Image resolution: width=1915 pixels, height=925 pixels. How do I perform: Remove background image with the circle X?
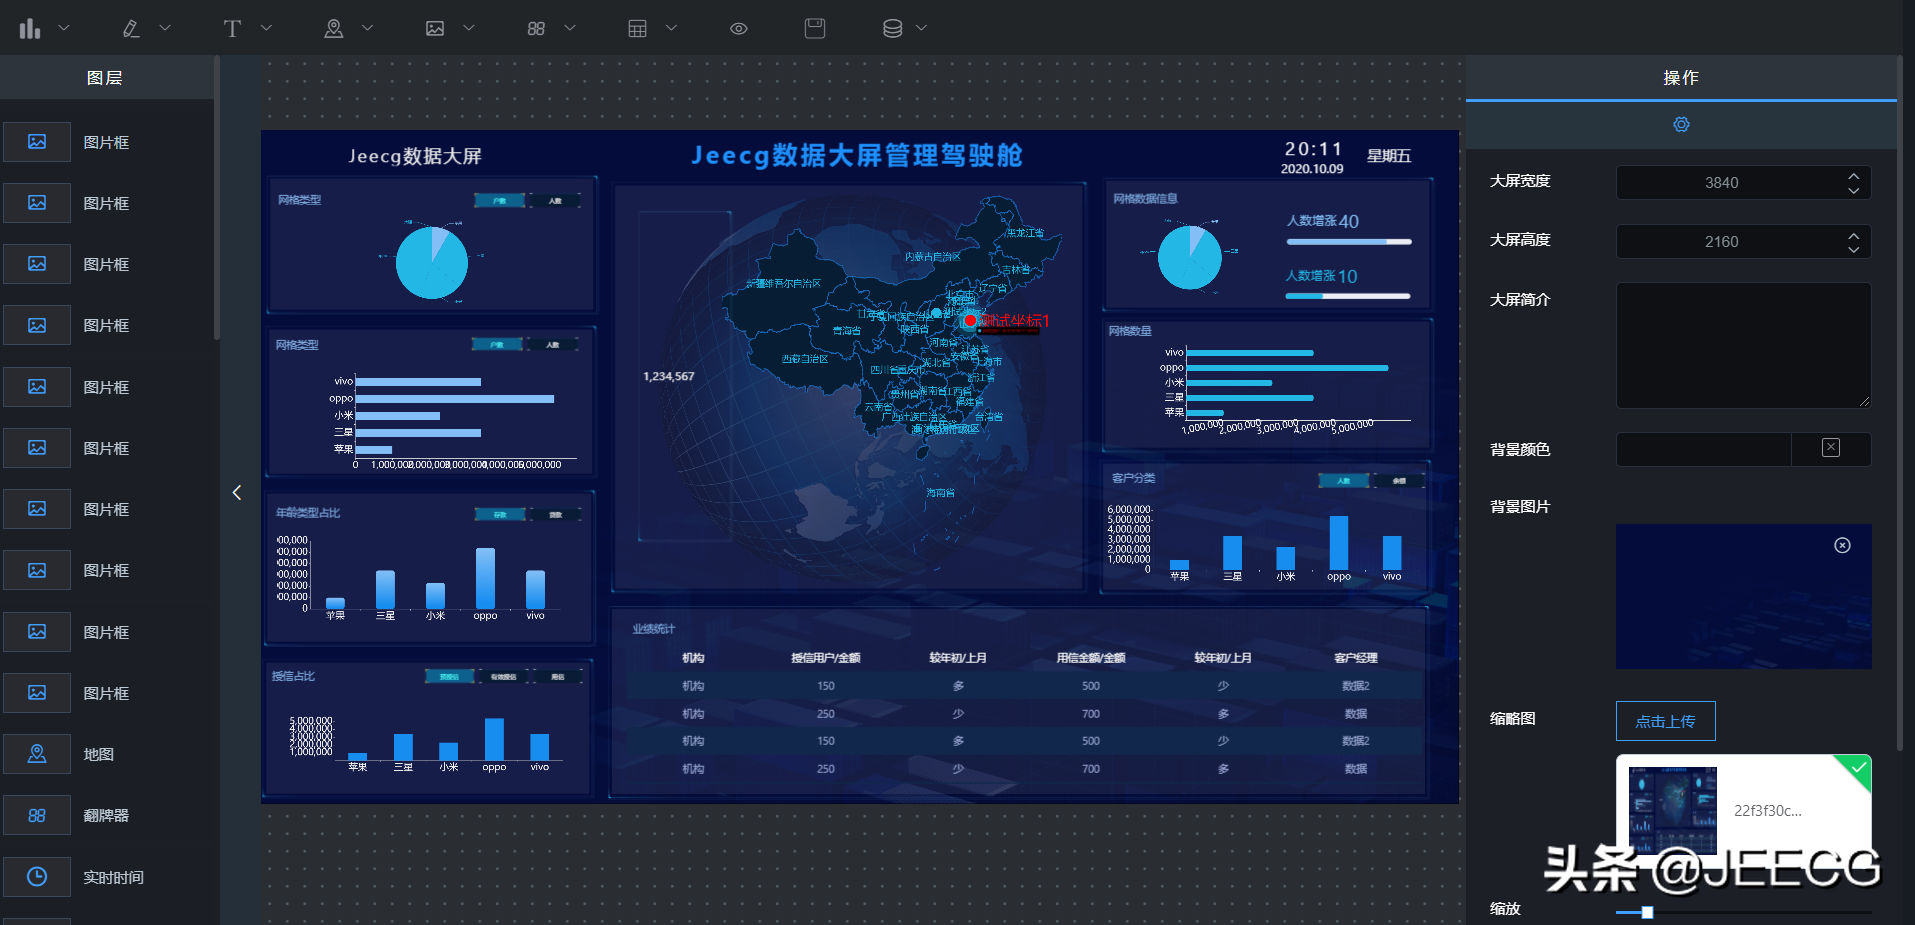tap(1842, 545)
